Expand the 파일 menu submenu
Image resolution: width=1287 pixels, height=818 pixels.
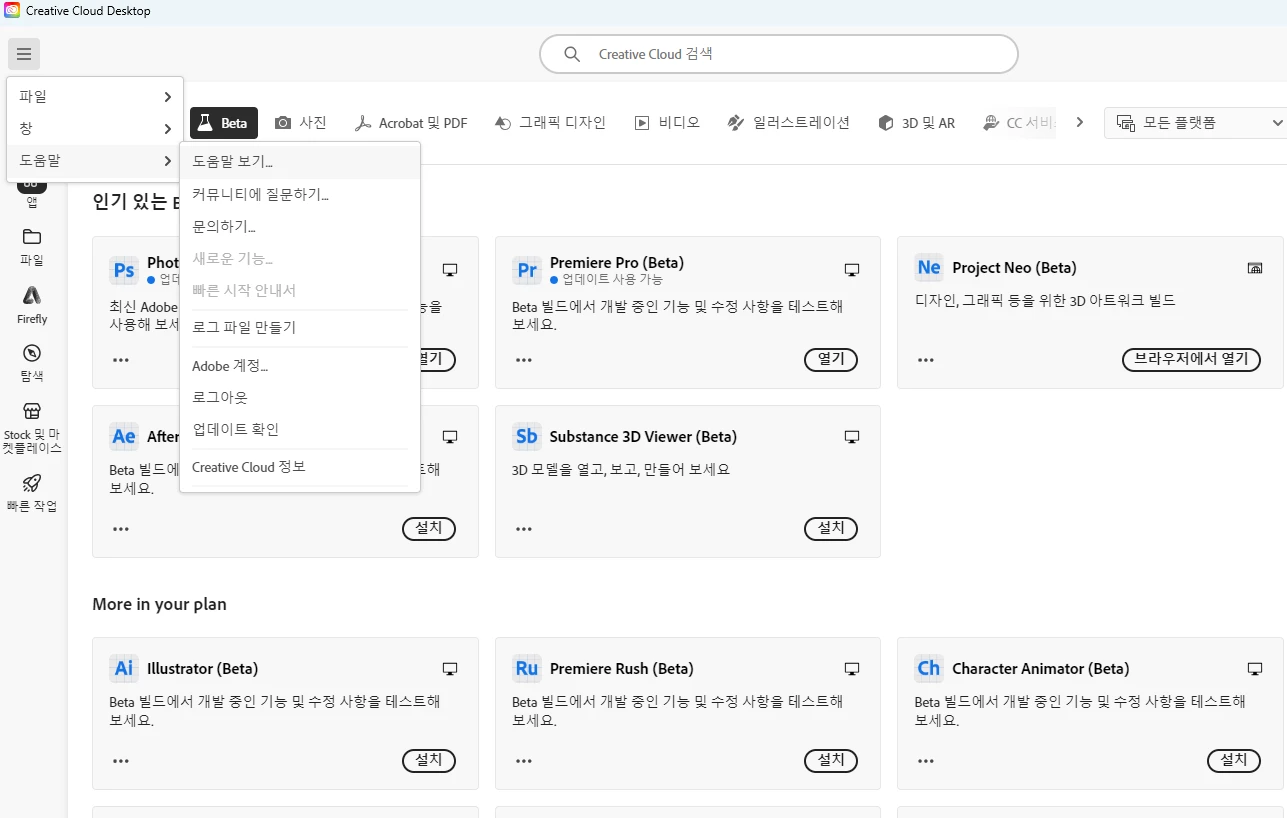click(x=95, y=97)
